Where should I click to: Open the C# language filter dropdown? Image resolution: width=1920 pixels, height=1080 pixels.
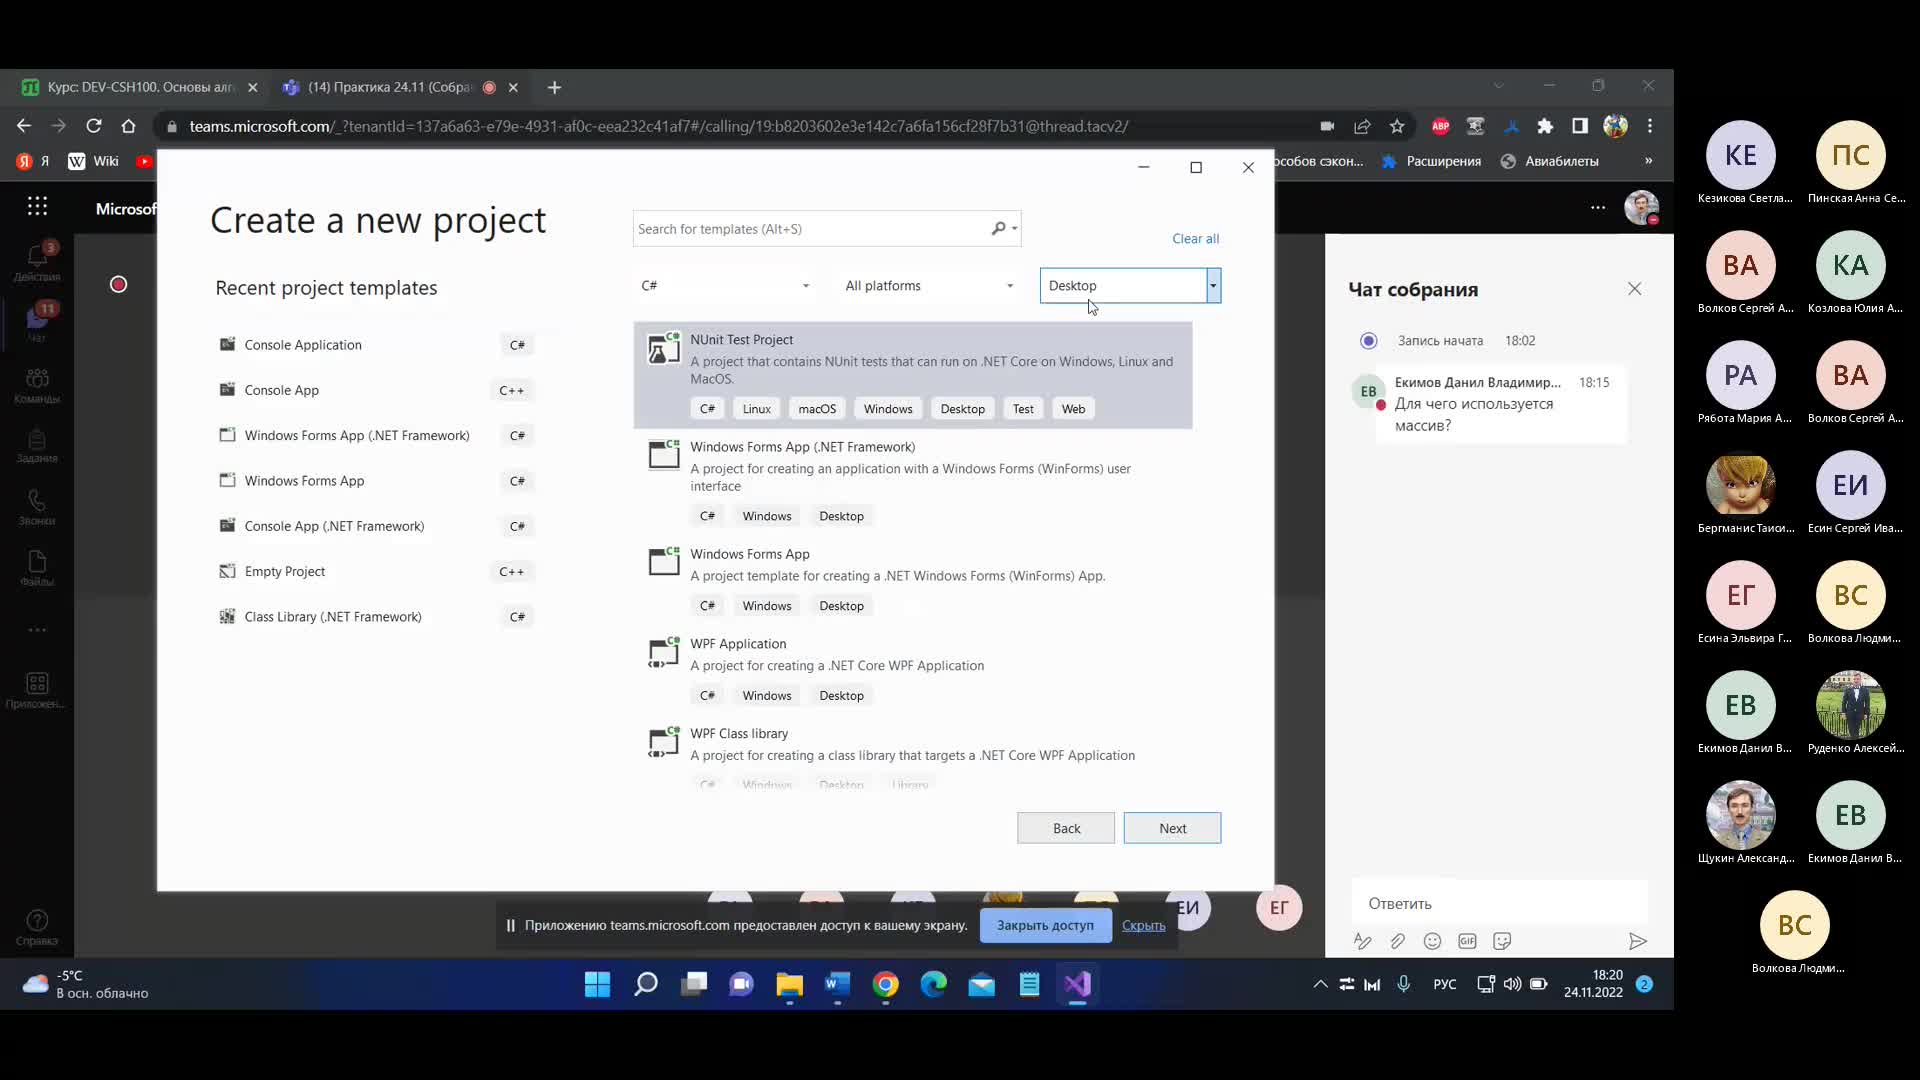[725, 286]
